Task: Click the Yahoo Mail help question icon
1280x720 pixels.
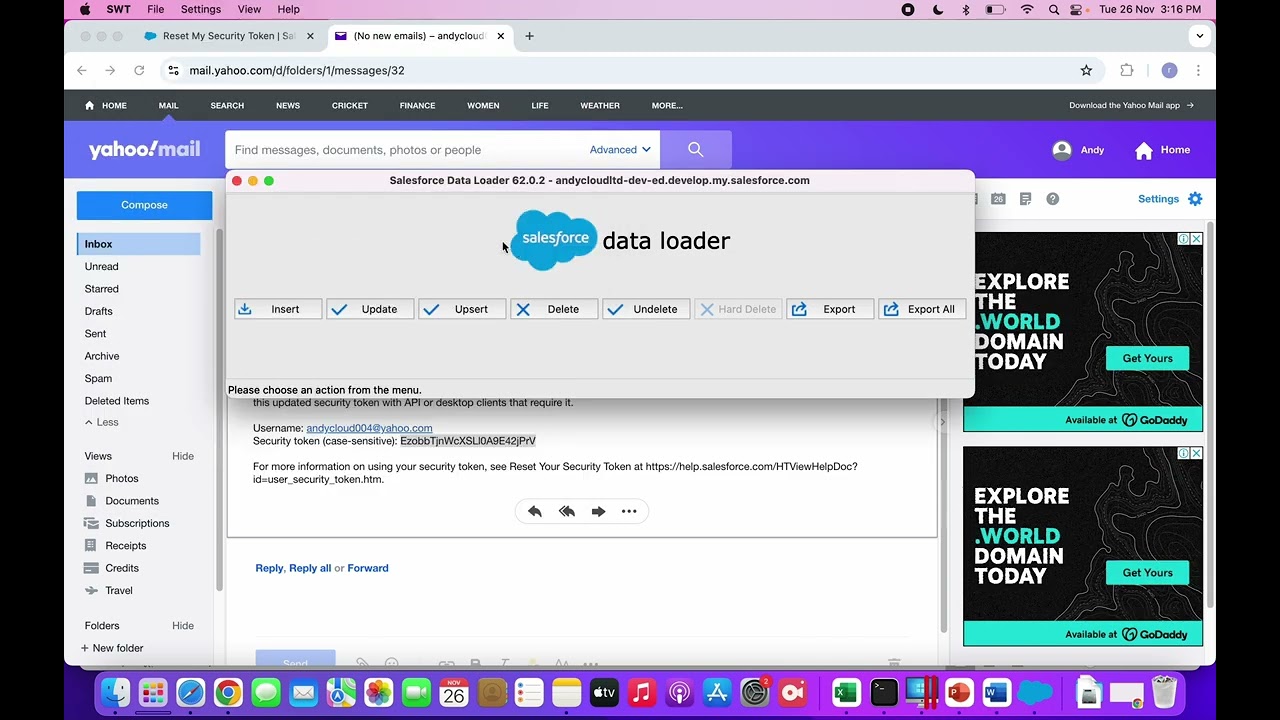Action: pyautogui.click(x=1053, y=199)
